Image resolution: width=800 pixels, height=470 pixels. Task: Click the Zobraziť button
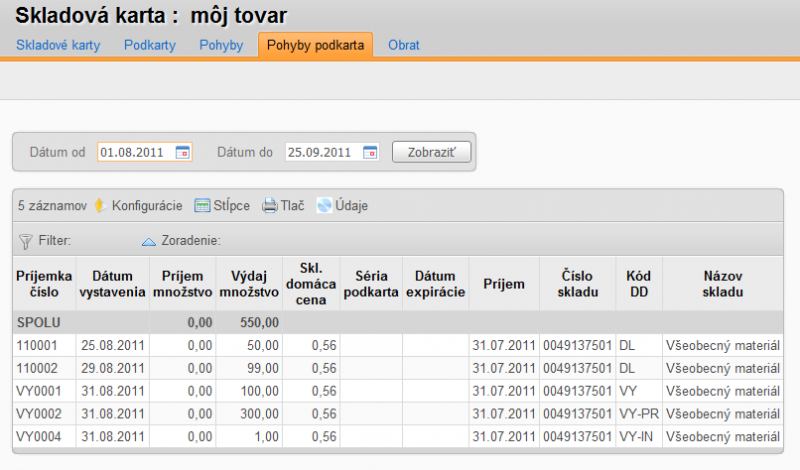click(x=432, y=152)
